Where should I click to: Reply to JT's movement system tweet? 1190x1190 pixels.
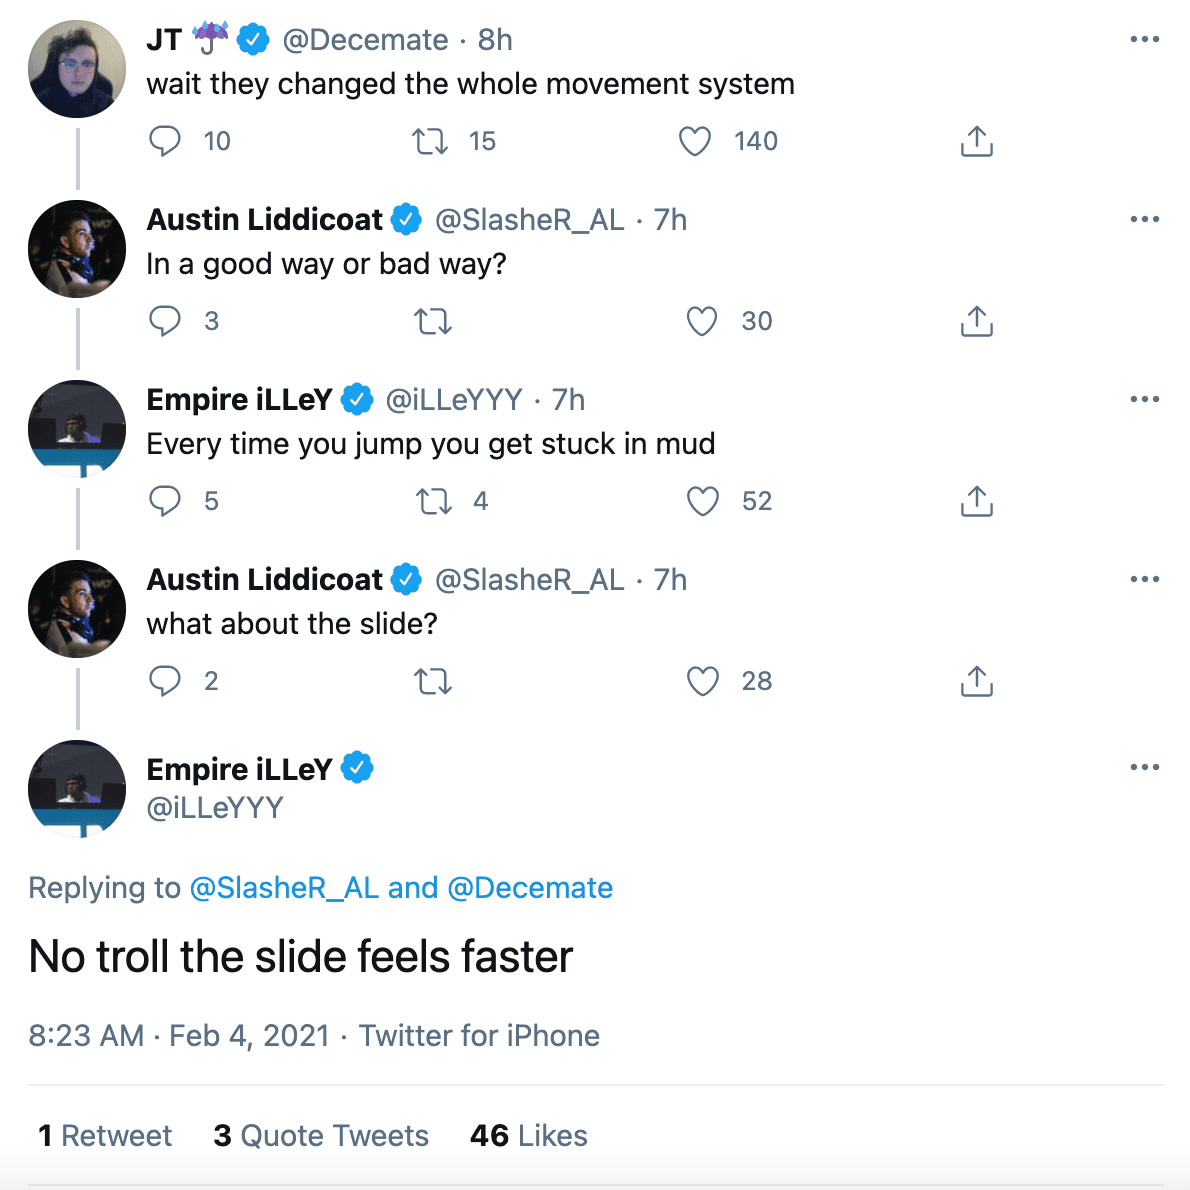click(x=165, y=141)
